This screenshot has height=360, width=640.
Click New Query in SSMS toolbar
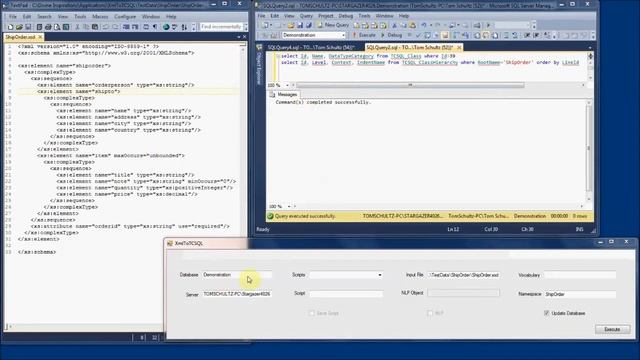point(333,25)
